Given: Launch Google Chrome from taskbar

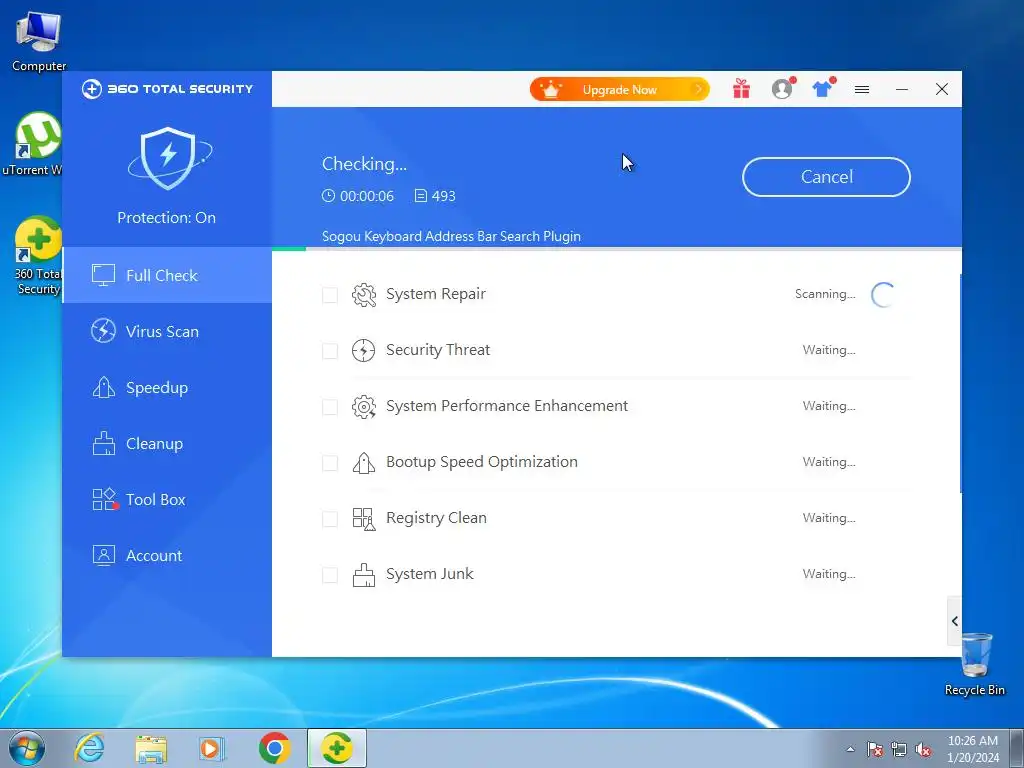Looking at the screenshot, I should pos(274,748).
